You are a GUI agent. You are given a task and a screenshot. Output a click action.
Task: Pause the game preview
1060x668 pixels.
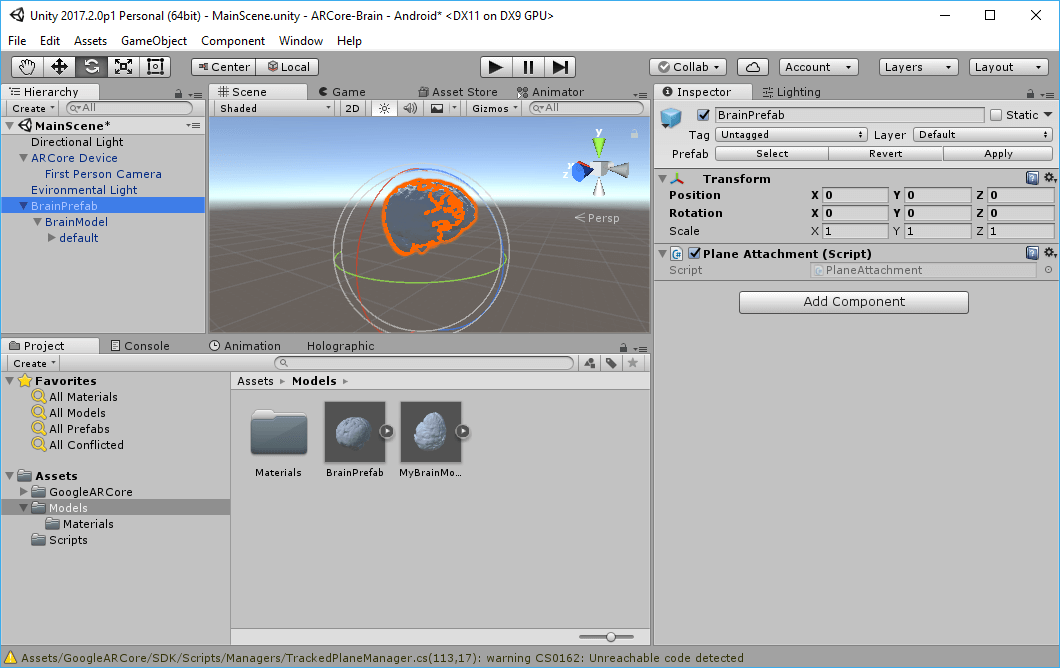click(528, 67)
